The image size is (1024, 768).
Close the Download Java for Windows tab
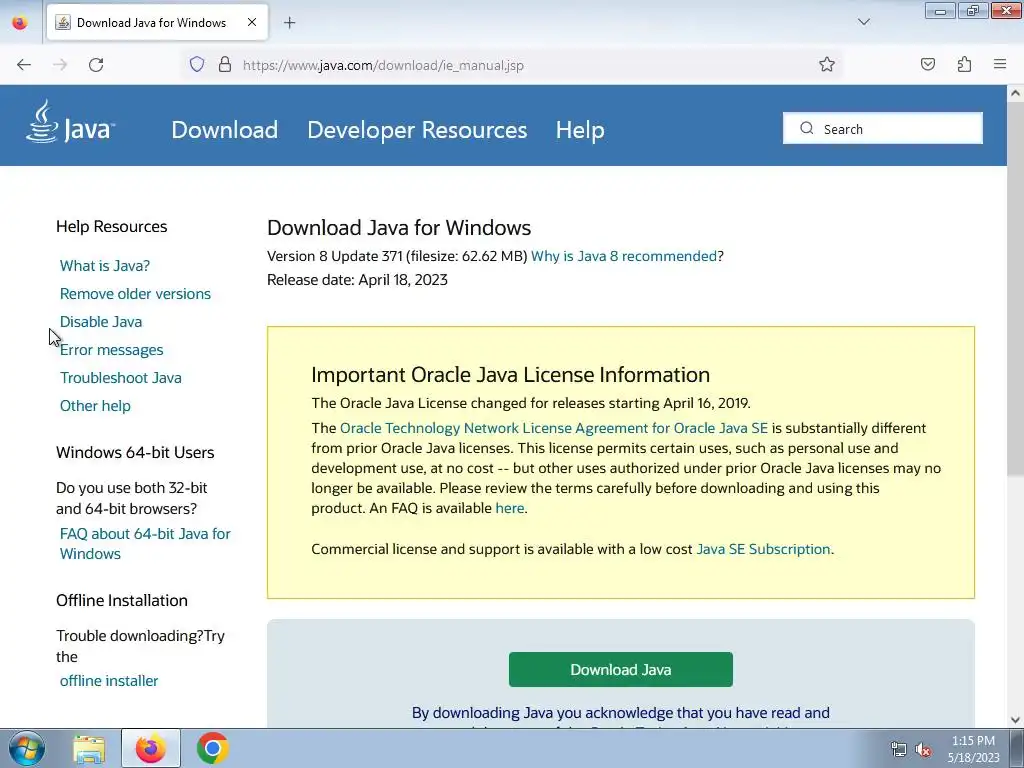(252, 23)
